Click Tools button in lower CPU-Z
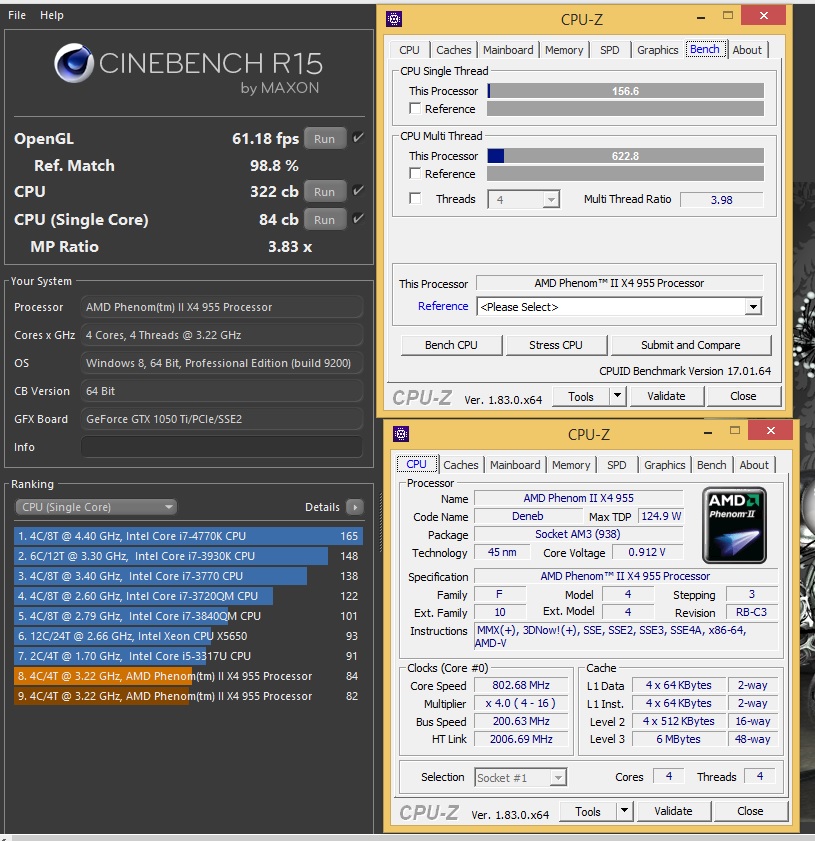Image resolution: width=815 pixels, height=841 pixels. (x=588, y=812)
